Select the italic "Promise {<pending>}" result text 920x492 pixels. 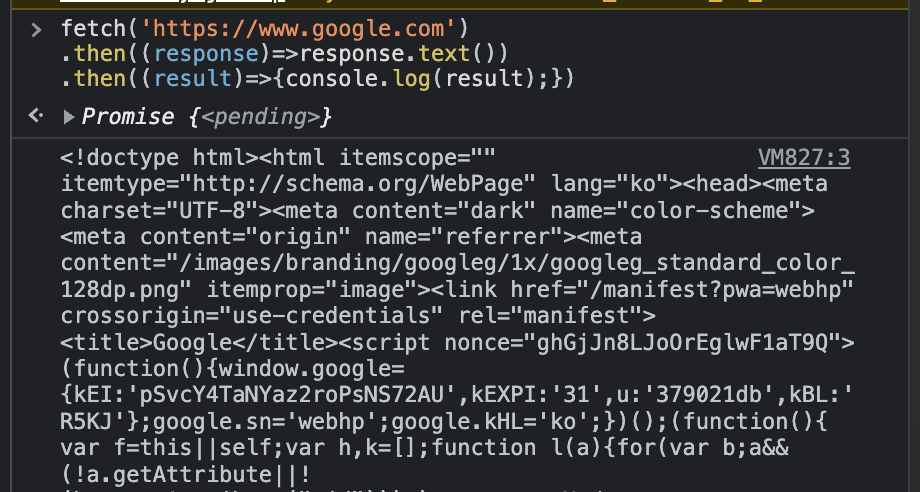(x=207, y=117)
